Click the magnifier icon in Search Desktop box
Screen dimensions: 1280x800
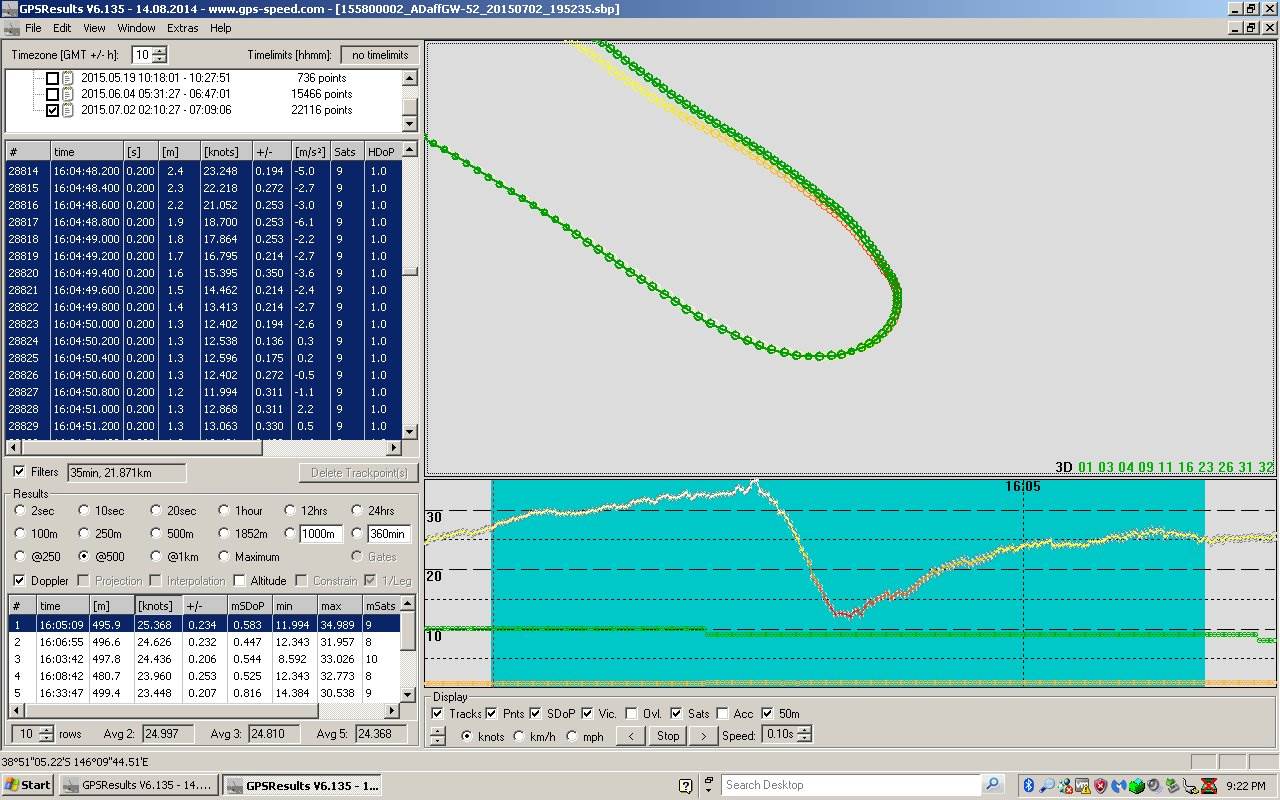(x=991, y=785)
